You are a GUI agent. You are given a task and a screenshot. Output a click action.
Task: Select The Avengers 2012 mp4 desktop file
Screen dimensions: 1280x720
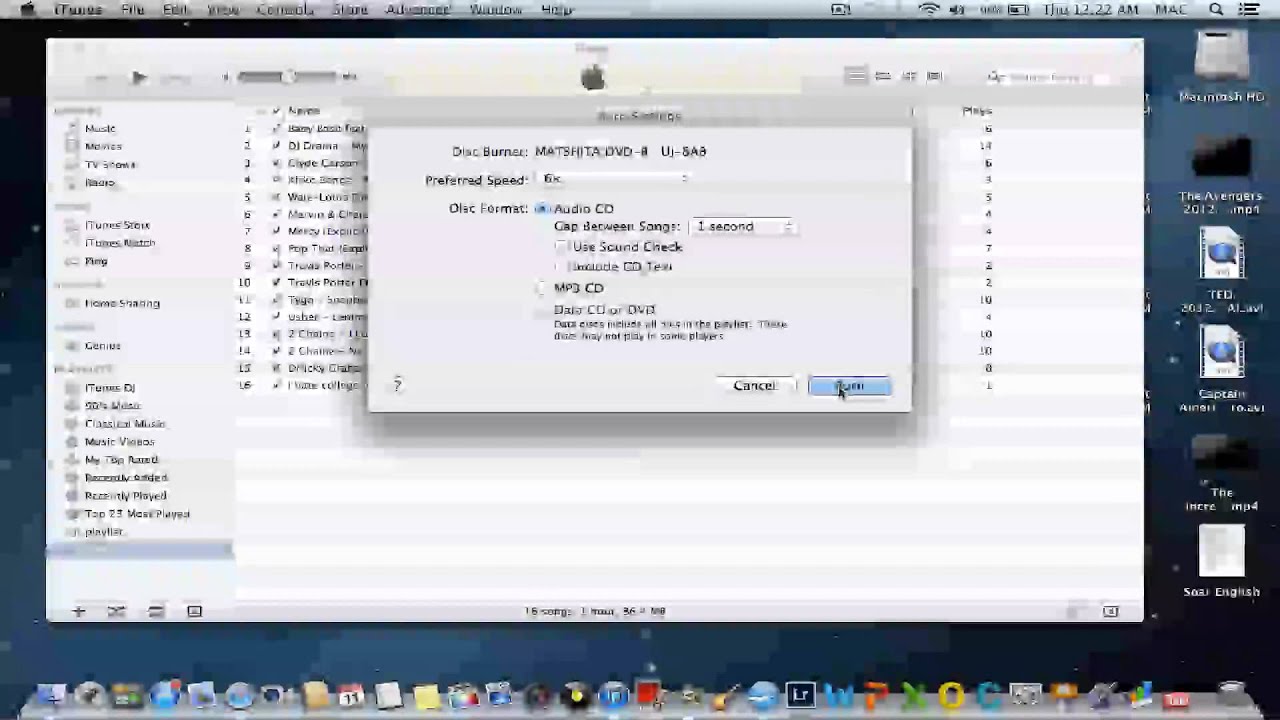pyautogui.click(x=1221, y=172)
